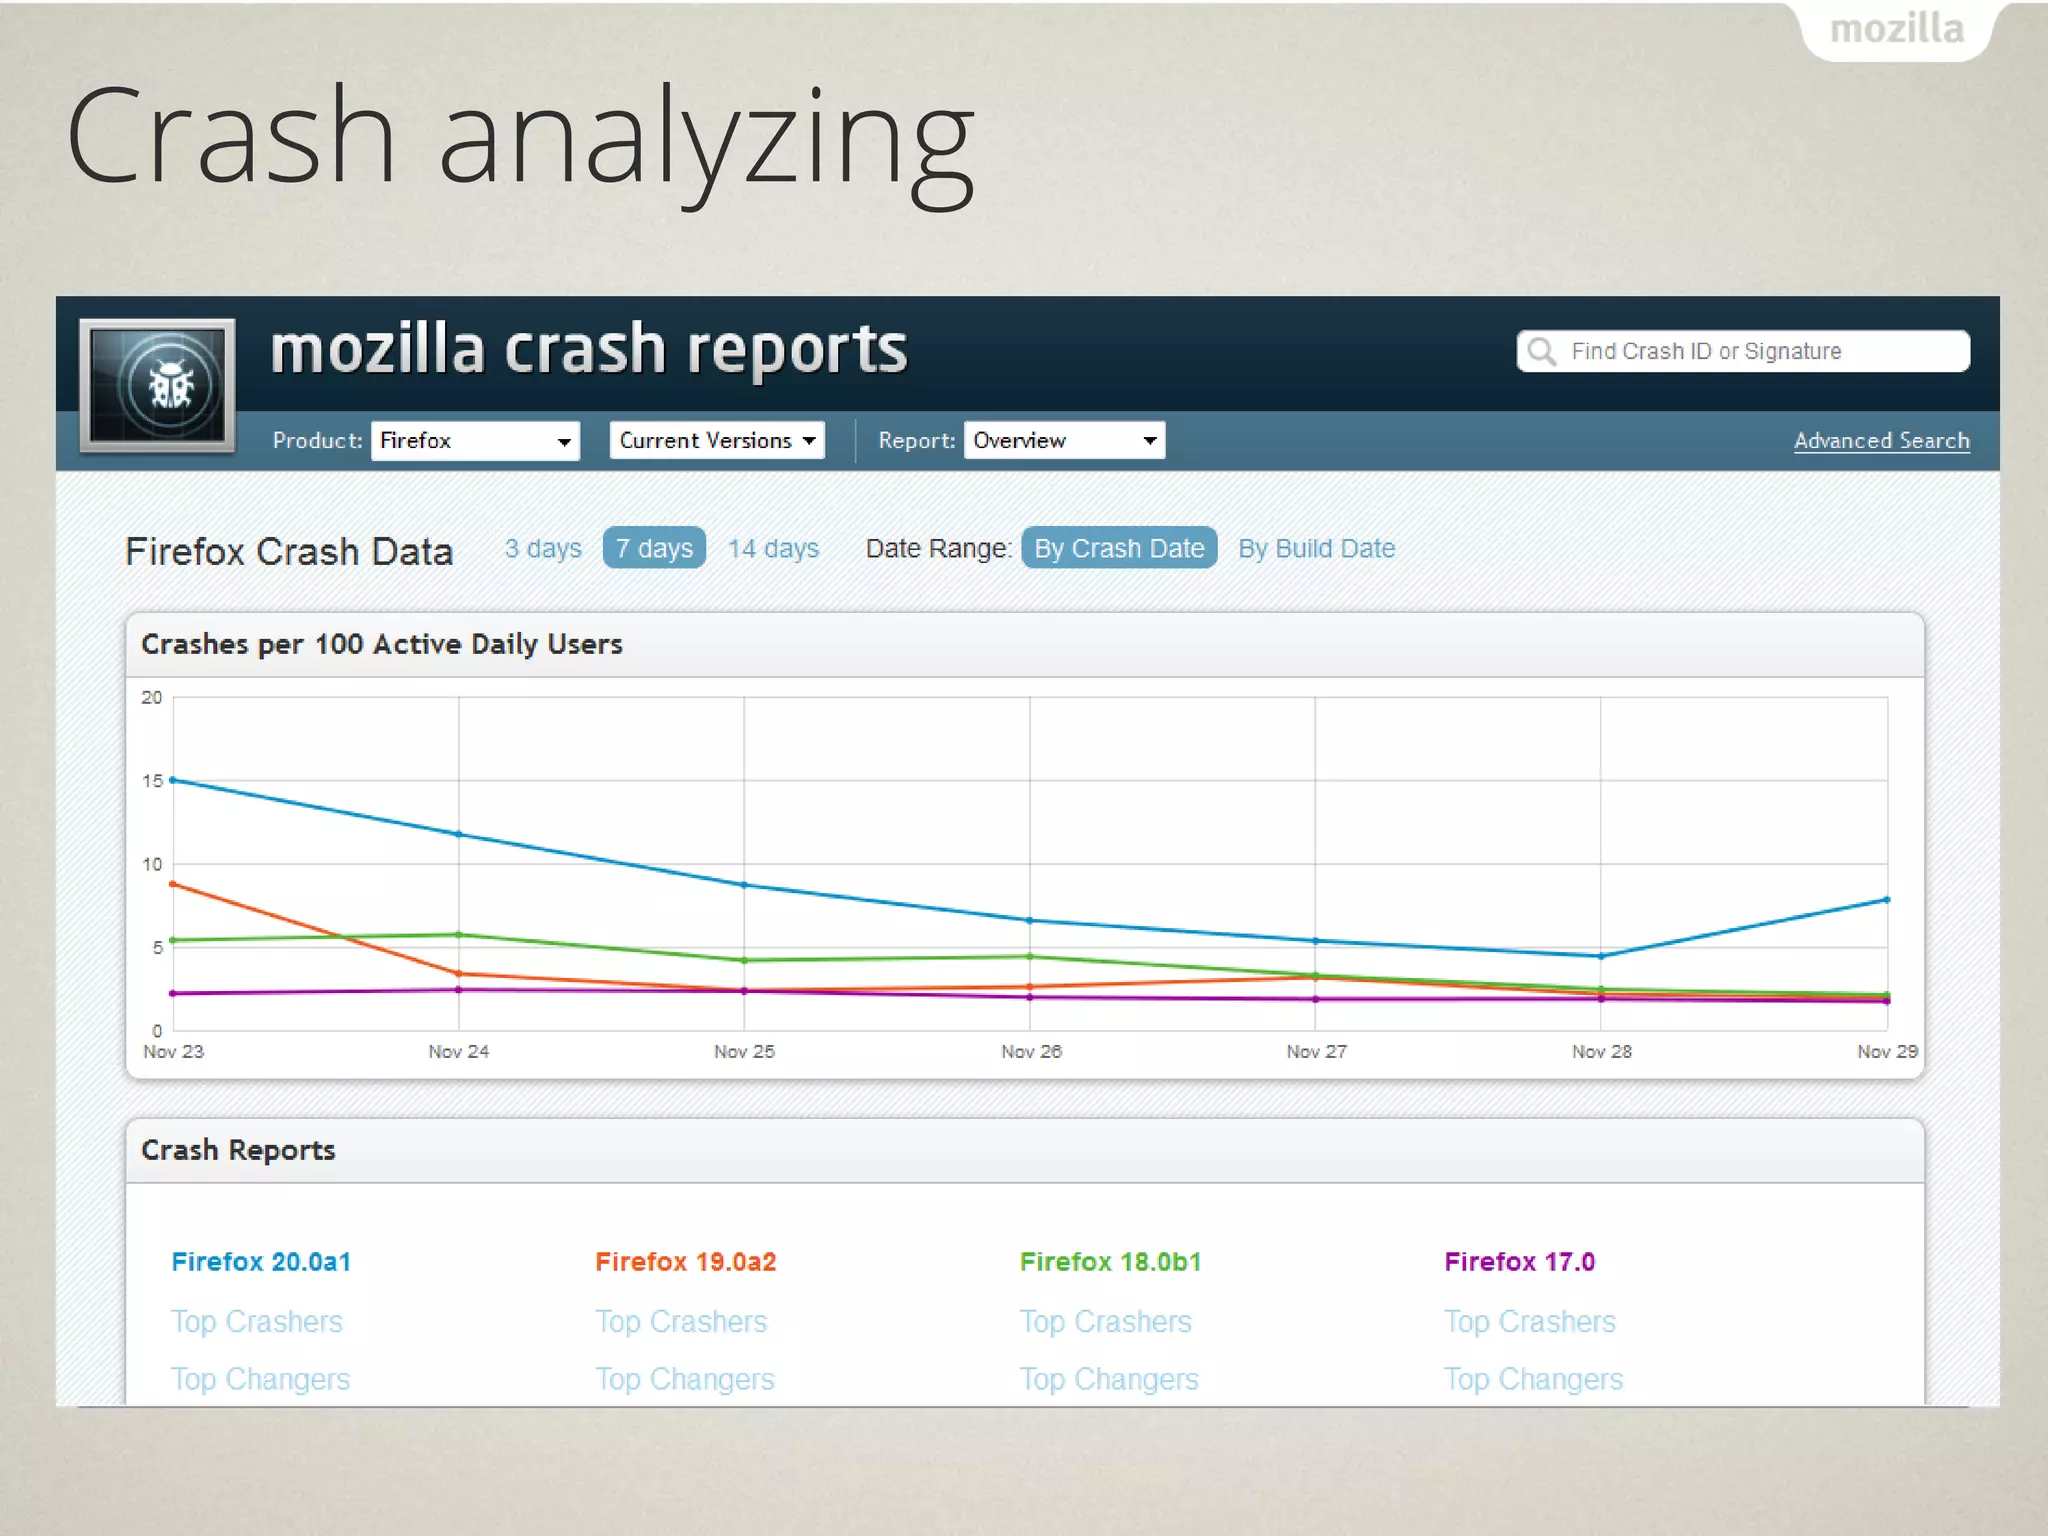Click the mozilla crash reports bug logo
Screen dimensions: 2048x1536
pyautogui.click(x=158, y=385)
